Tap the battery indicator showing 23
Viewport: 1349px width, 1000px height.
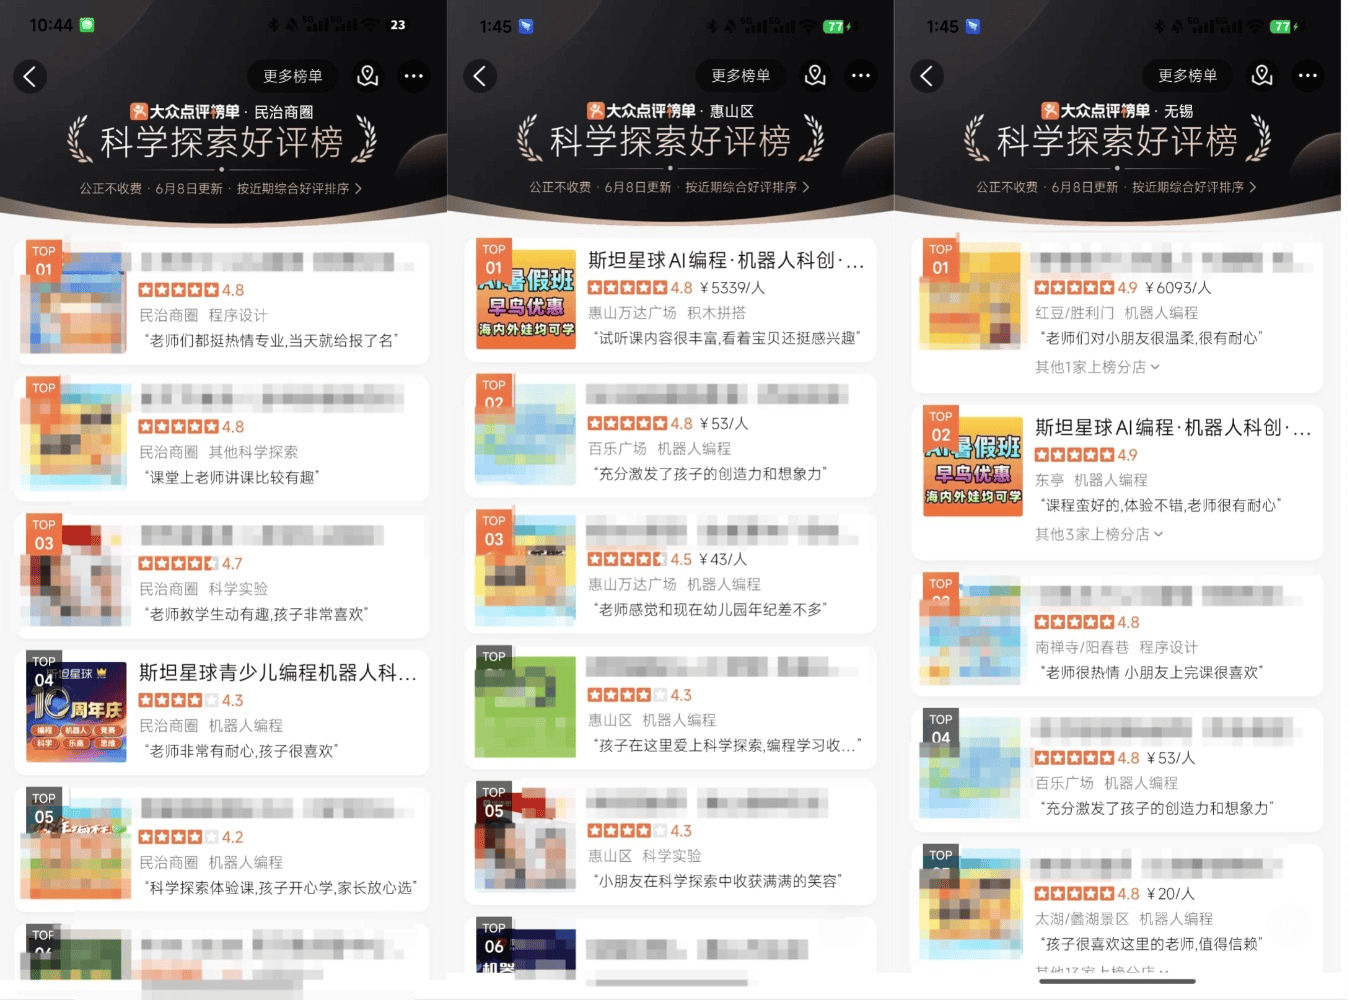pyautogui.click(x=397, y=25)
